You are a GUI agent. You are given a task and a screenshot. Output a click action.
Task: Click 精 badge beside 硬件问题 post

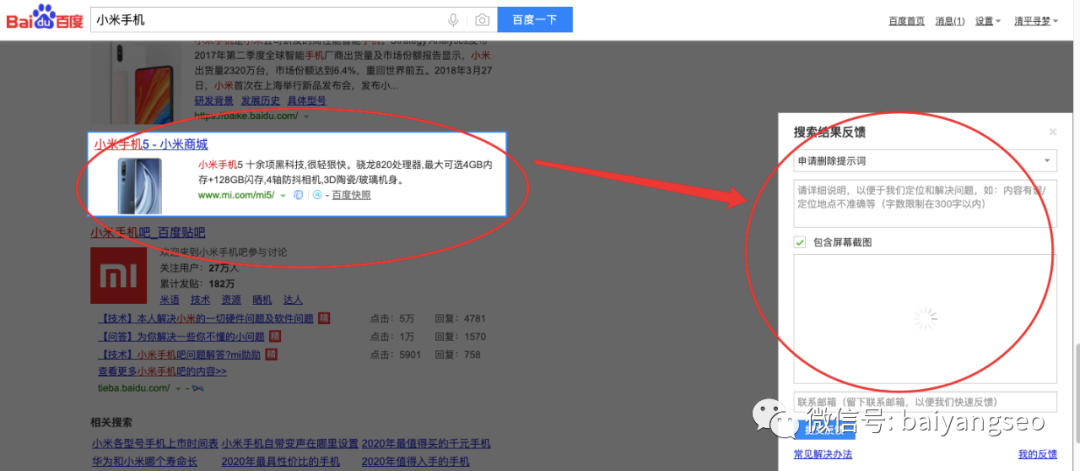coord(324,319)
